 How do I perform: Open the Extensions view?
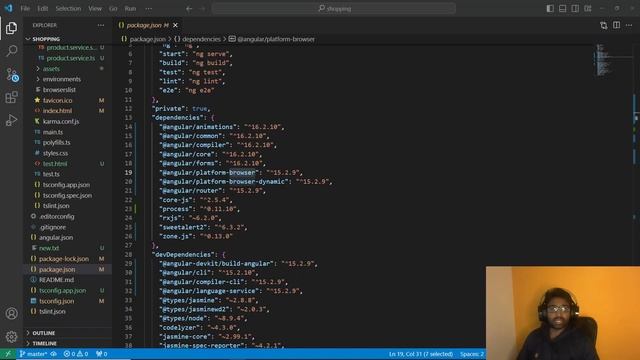tap(11, 97)
